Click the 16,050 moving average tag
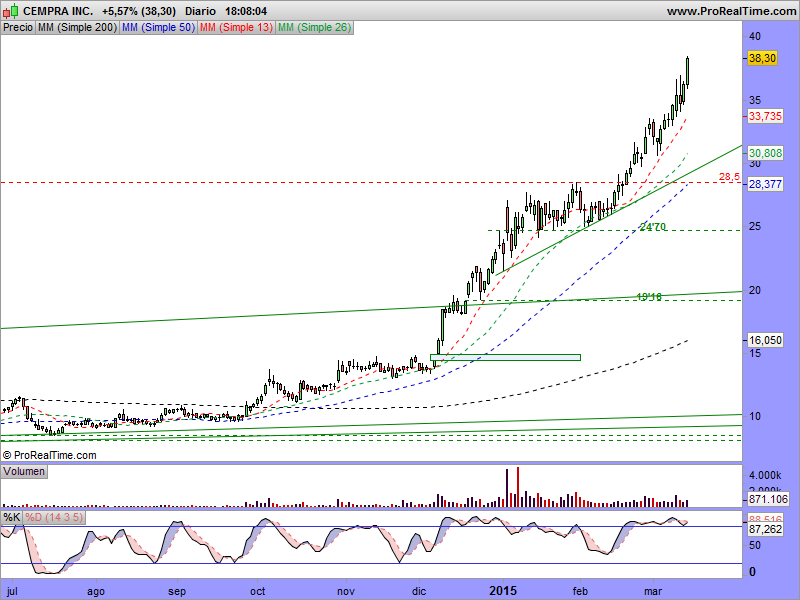 [765, 340]
